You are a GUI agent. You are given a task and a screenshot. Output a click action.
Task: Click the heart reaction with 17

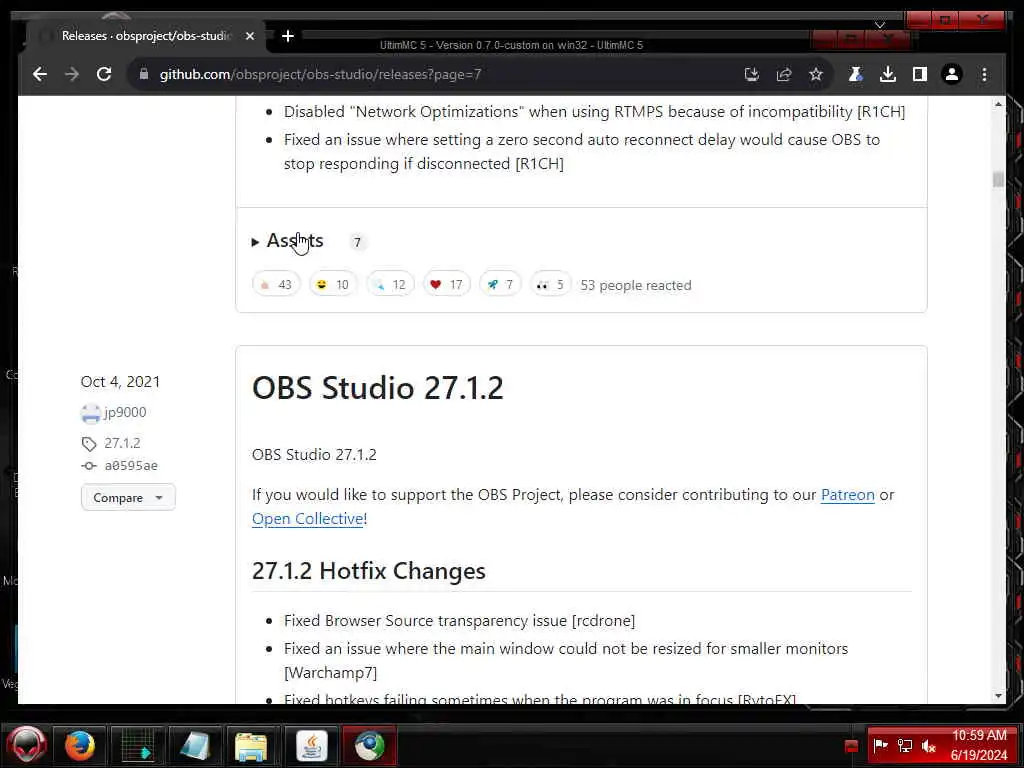click(x=447, y=285)
